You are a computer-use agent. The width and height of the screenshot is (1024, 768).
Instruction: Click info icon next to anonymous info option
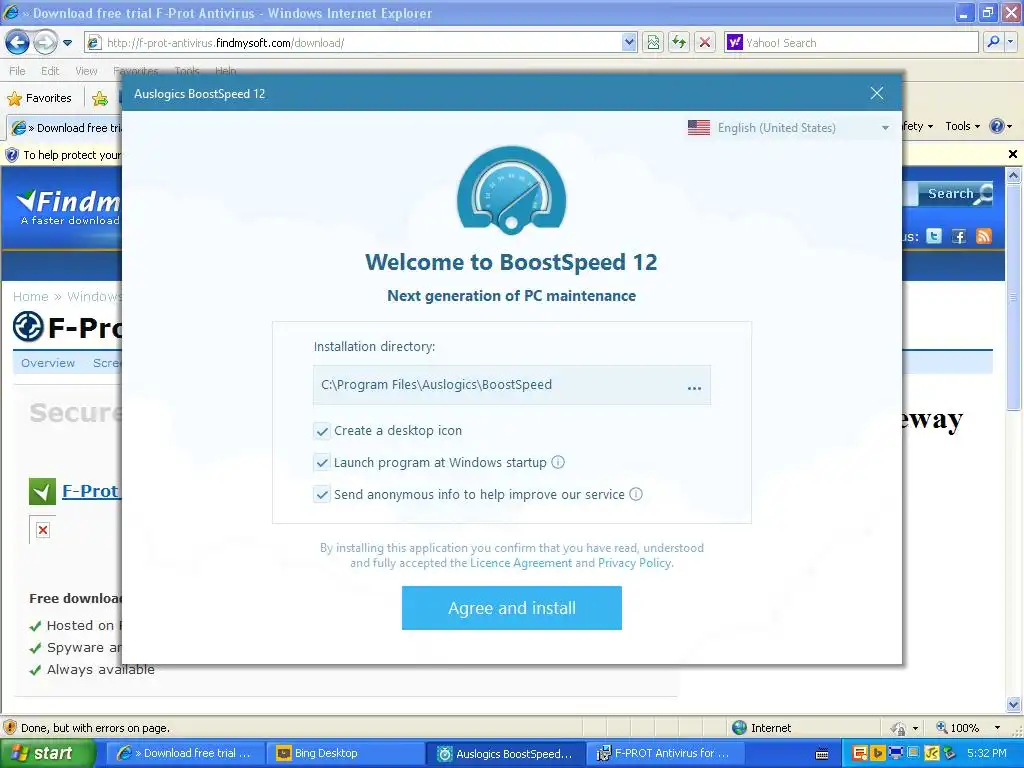635,494
